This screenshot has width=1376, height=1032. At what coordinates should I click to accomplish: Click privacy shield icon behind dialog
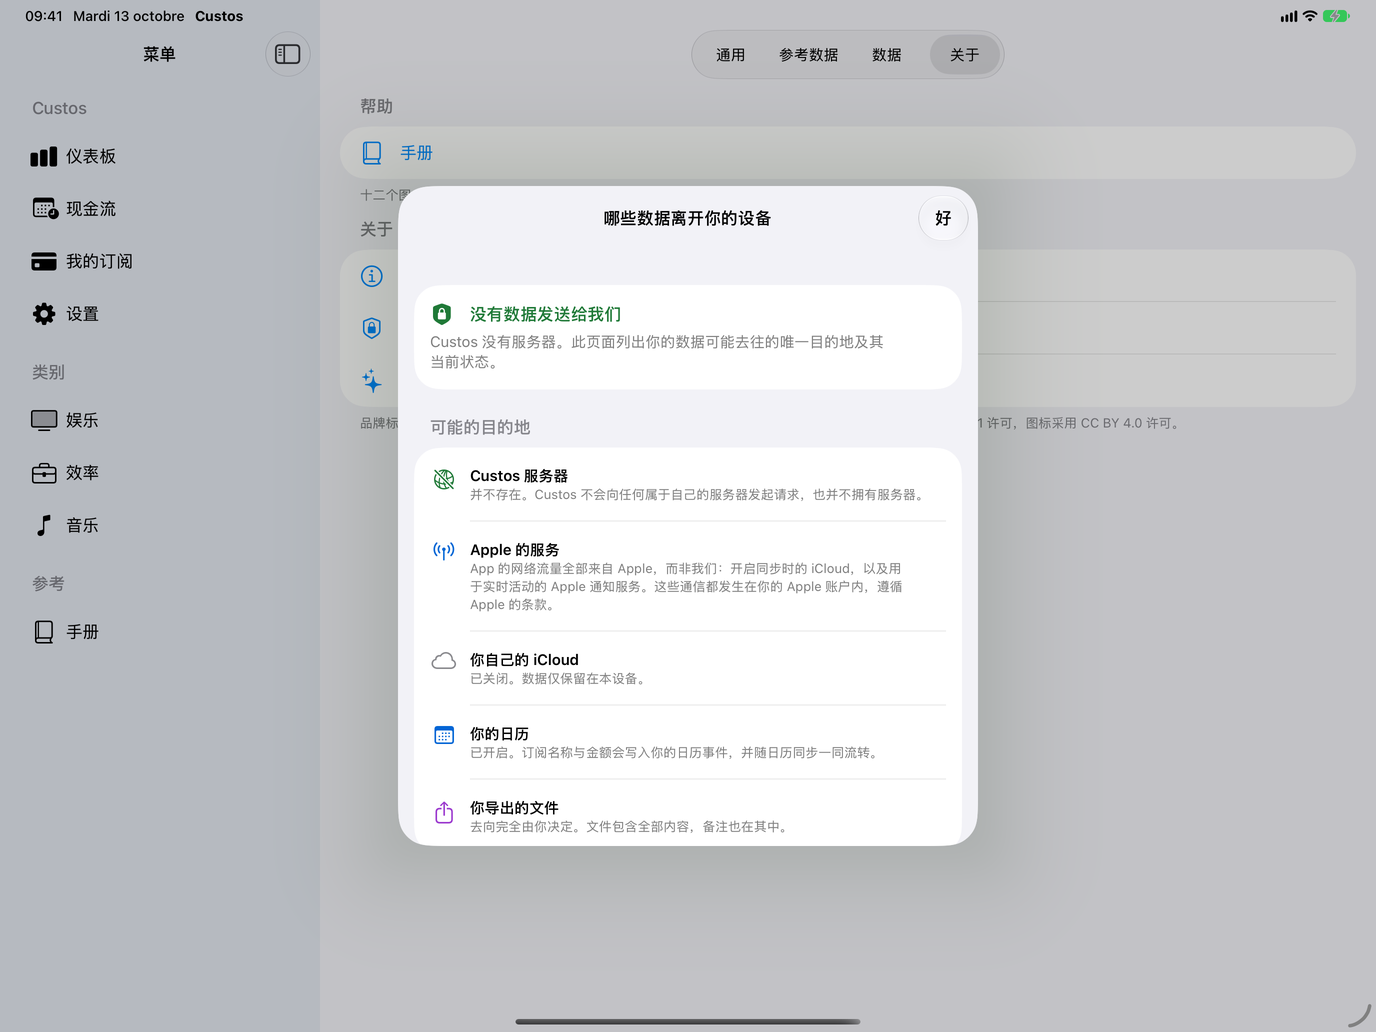coord(372,328)
